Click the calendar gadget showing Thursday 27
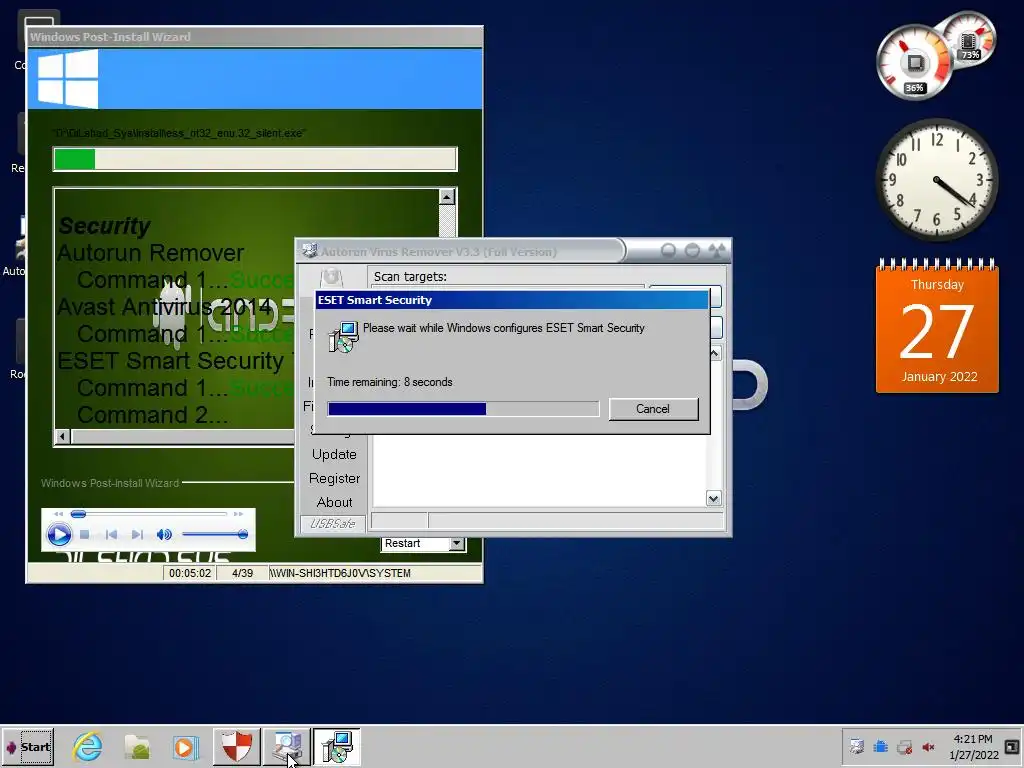Screen dimensions: 1024x768 coord(937,326)
